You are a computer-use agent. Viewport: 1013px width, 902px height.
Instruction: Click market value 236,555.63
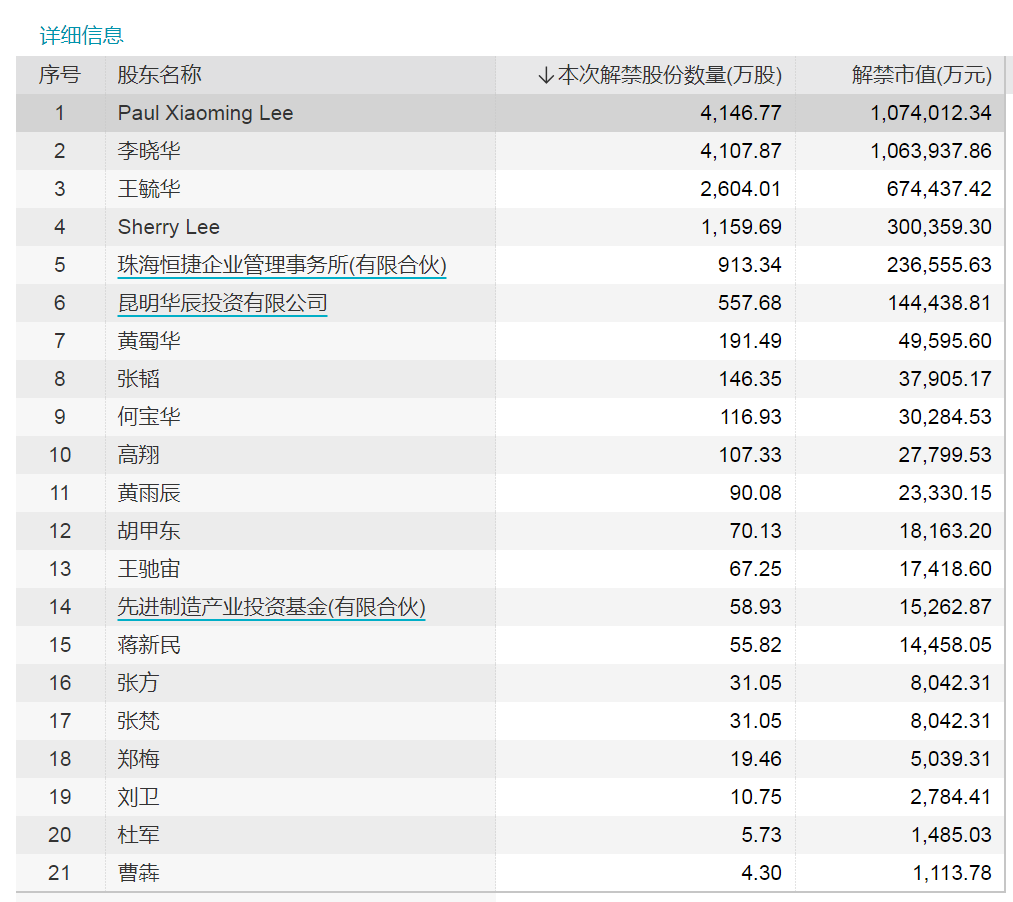click(939, 265)
